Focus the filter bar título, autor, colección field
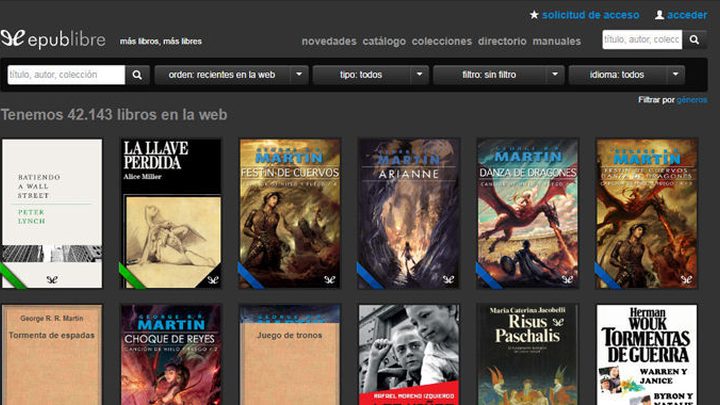 66,75
